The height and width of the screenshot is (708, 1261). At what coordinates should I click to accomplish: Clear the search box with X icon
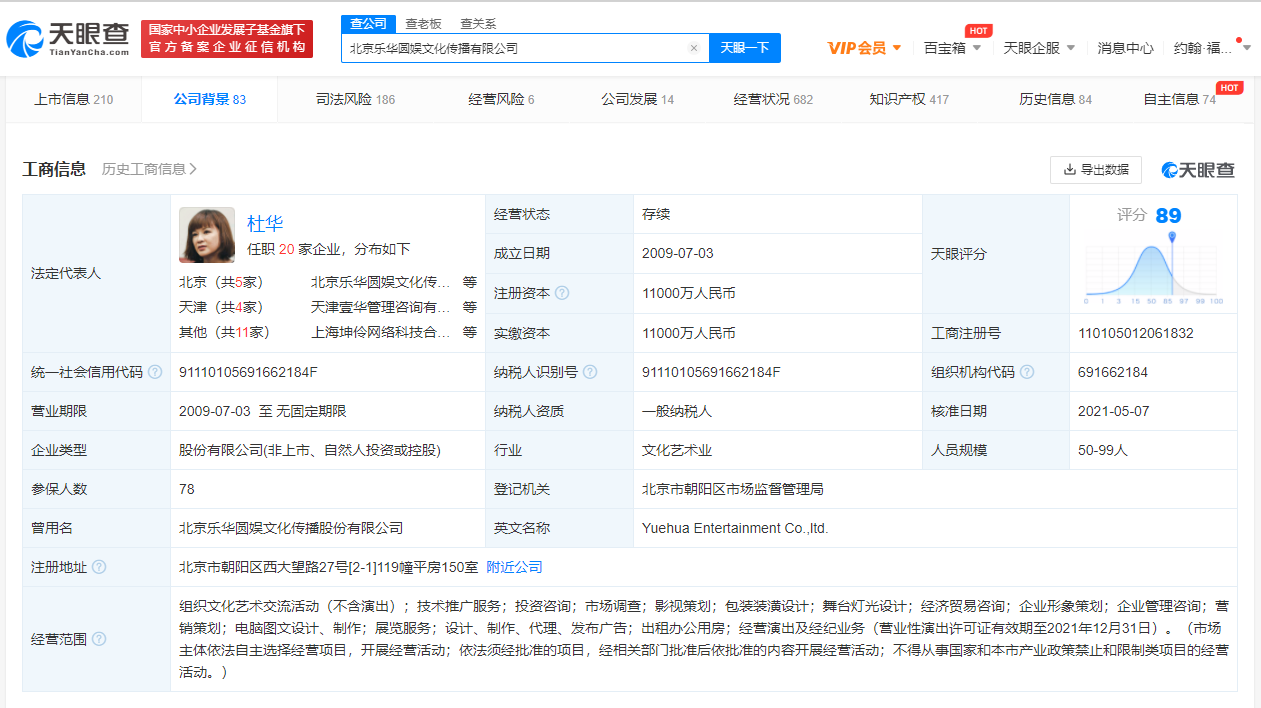(694, 48)
